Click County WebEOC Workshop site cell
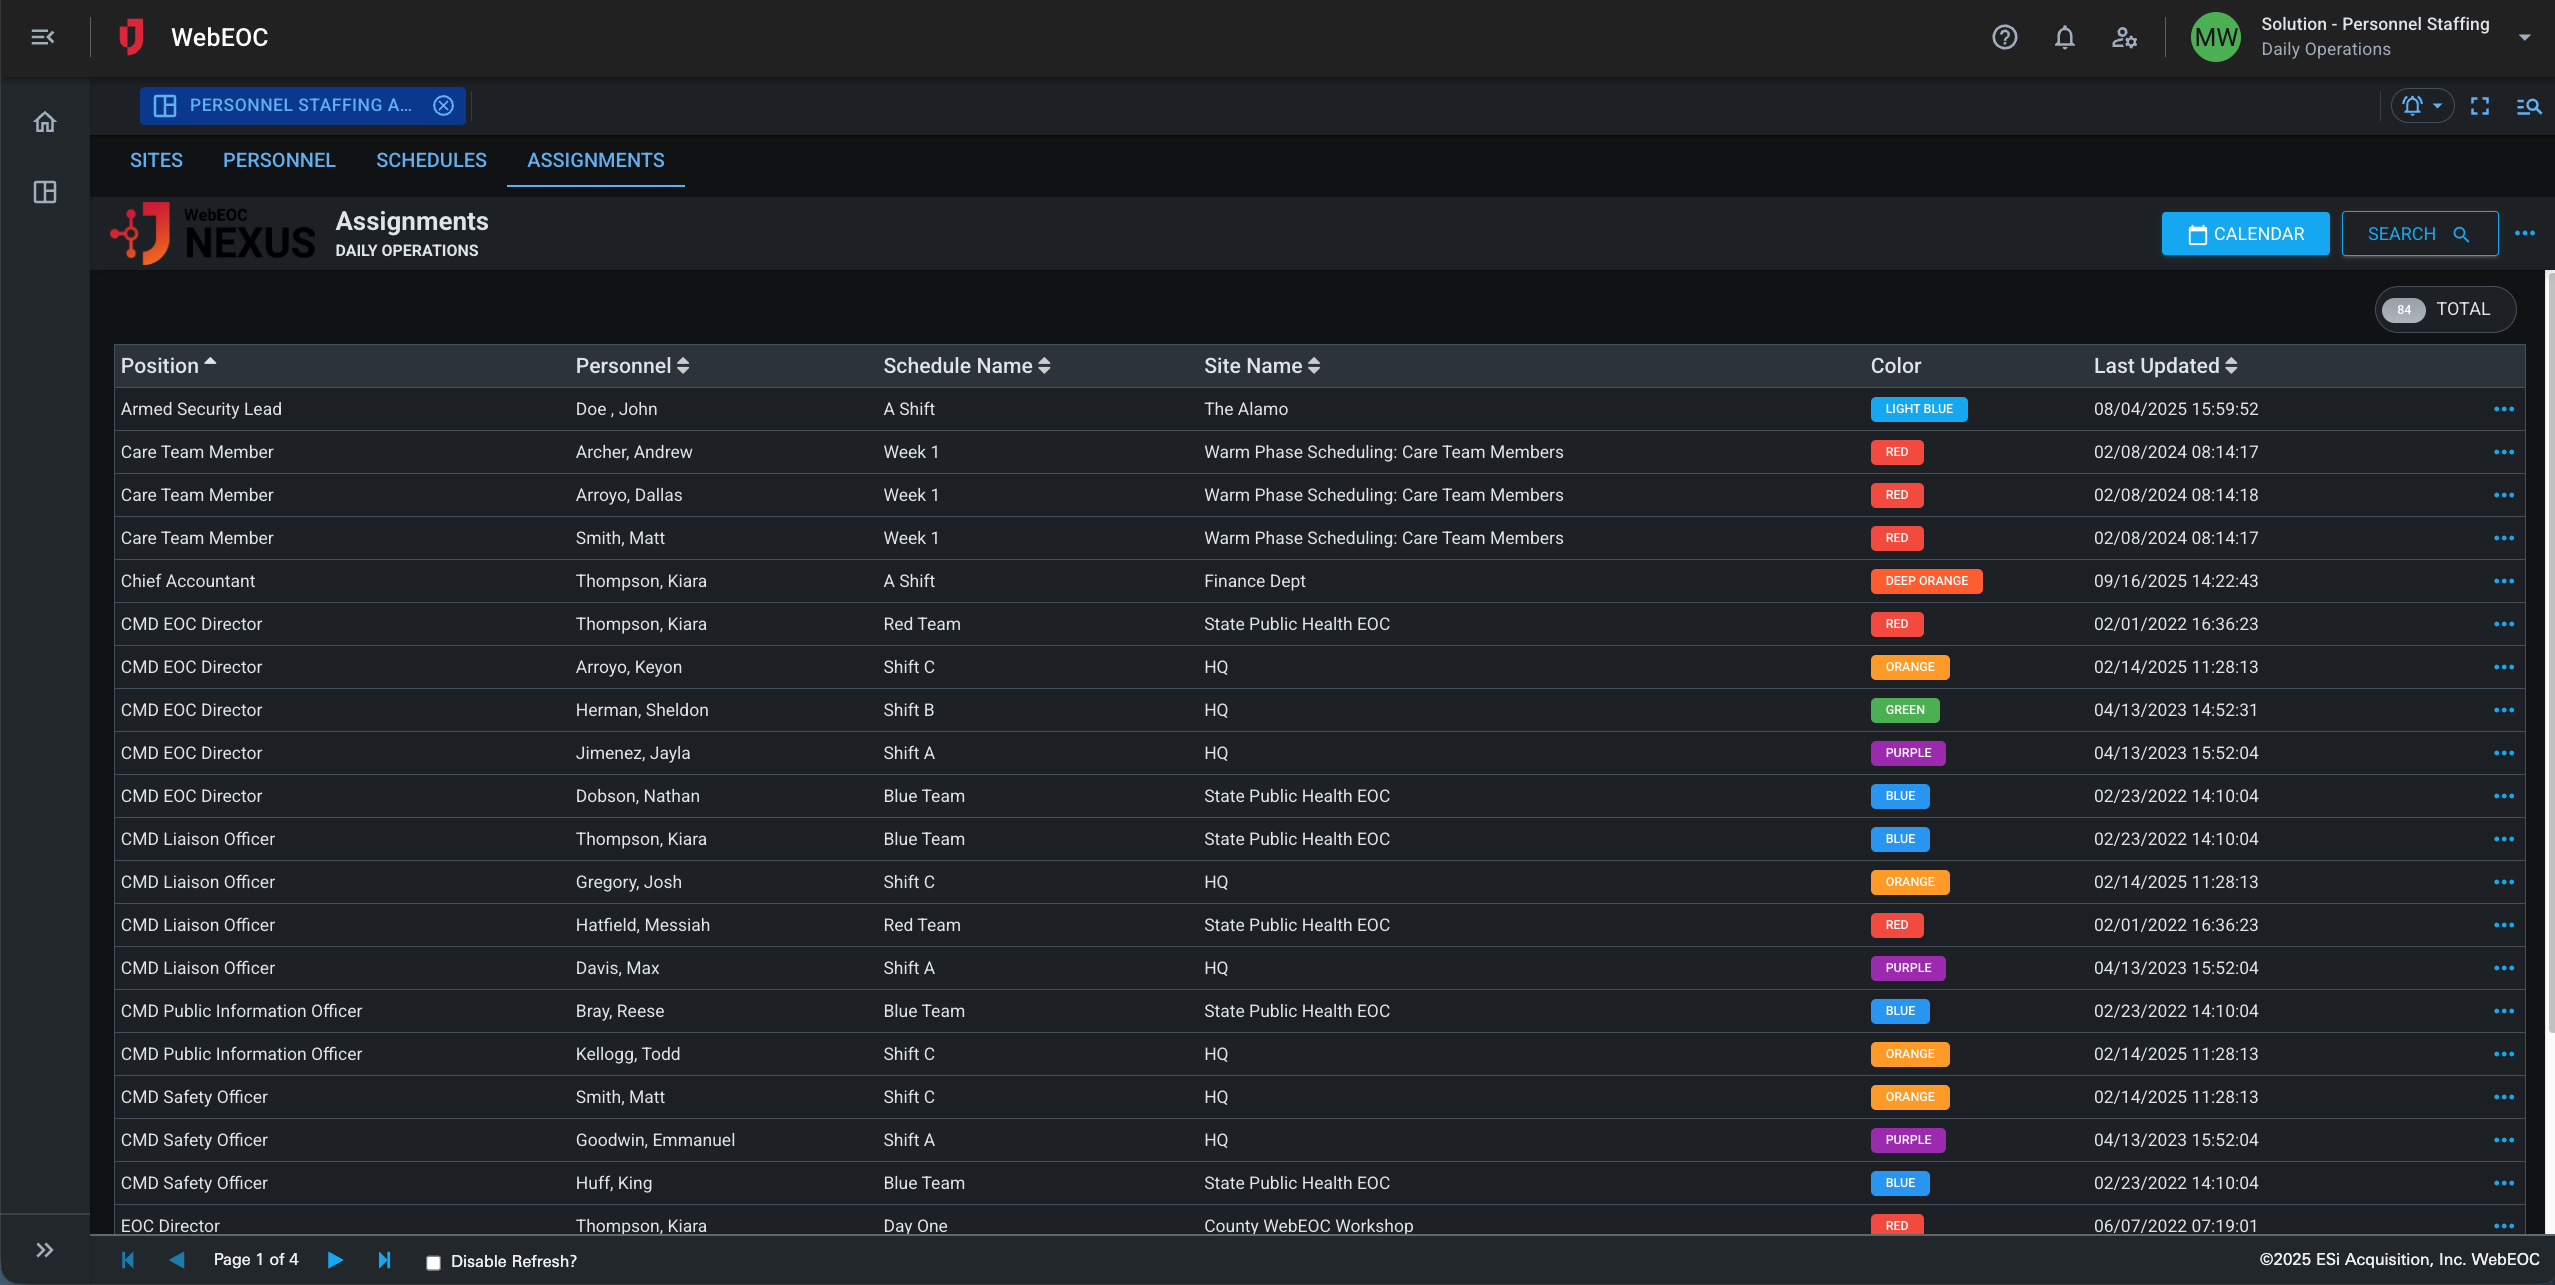 1308,1225
